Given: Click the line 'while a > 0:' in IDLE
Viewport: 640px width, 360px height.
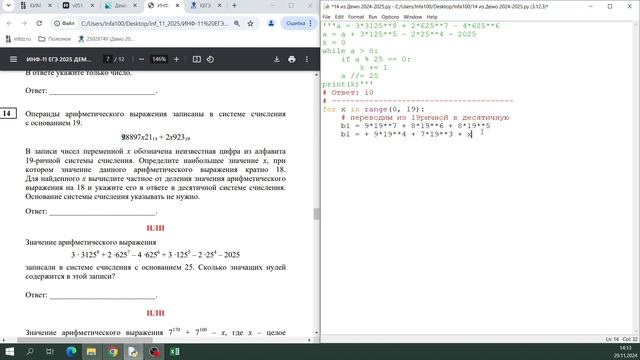Looking at the screenshot, I should pos(350,51).
